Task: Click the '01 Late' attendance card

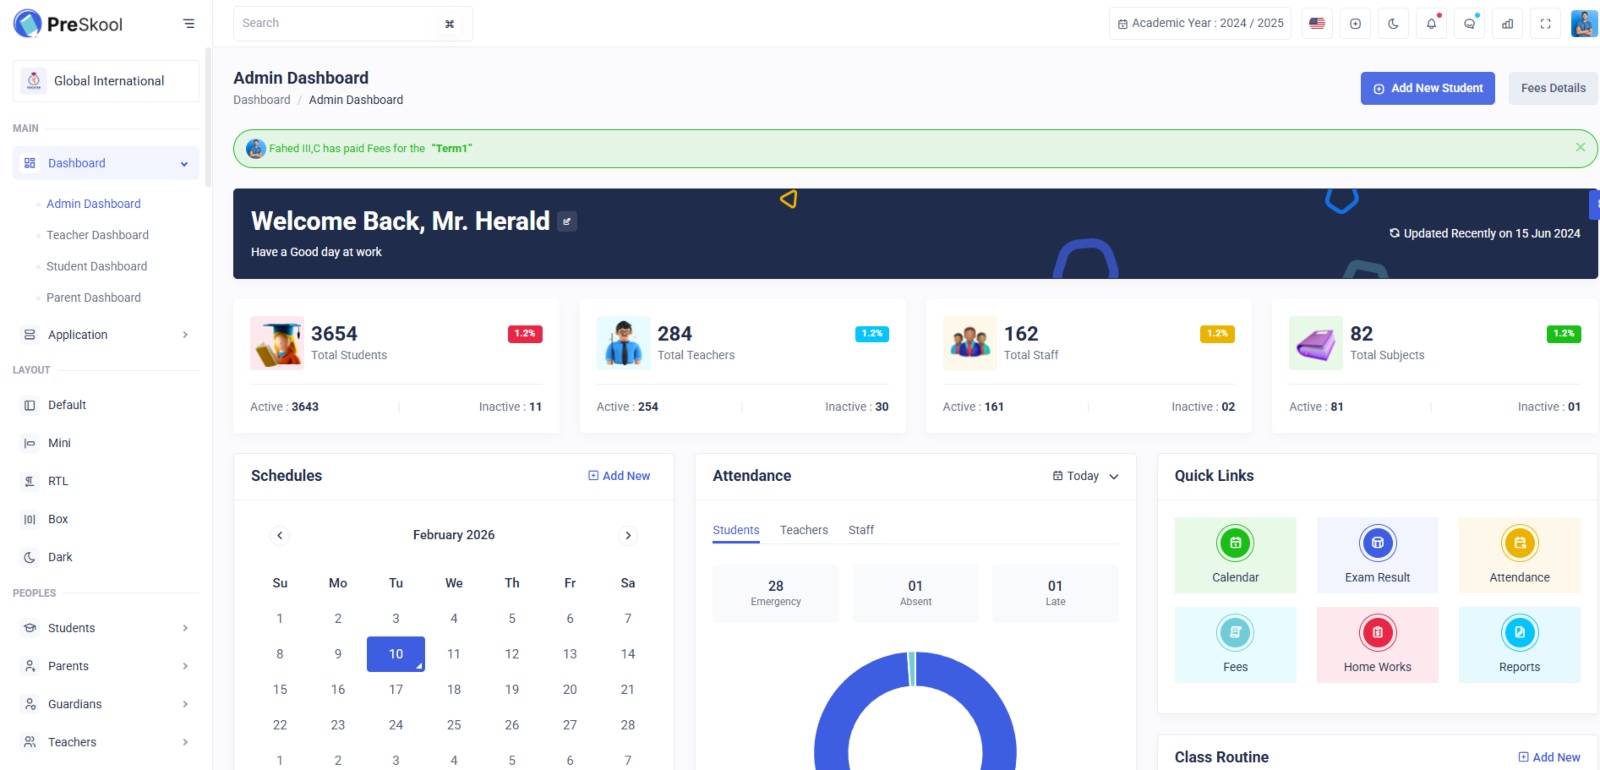Action: 1056,593
